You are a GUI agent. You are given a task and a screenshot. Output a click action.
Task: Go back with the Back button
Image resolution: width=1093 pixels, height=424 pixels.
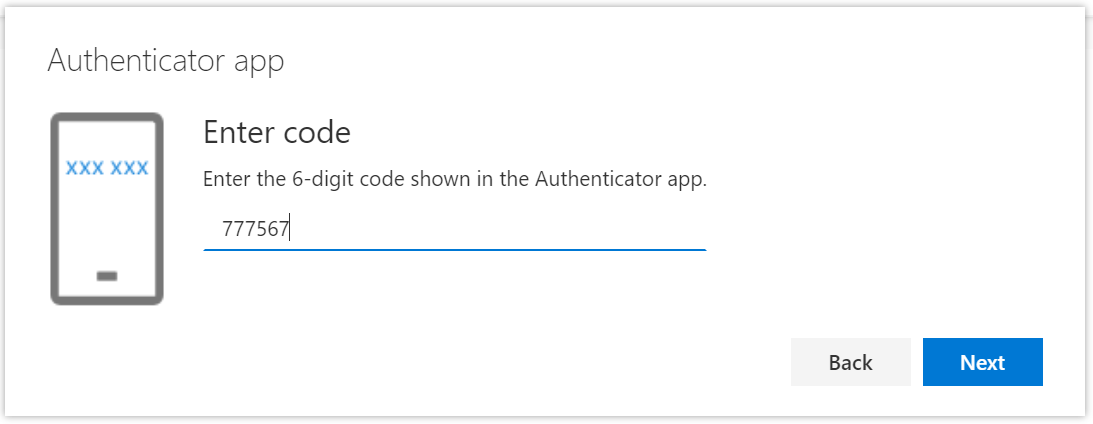[850, 362]
